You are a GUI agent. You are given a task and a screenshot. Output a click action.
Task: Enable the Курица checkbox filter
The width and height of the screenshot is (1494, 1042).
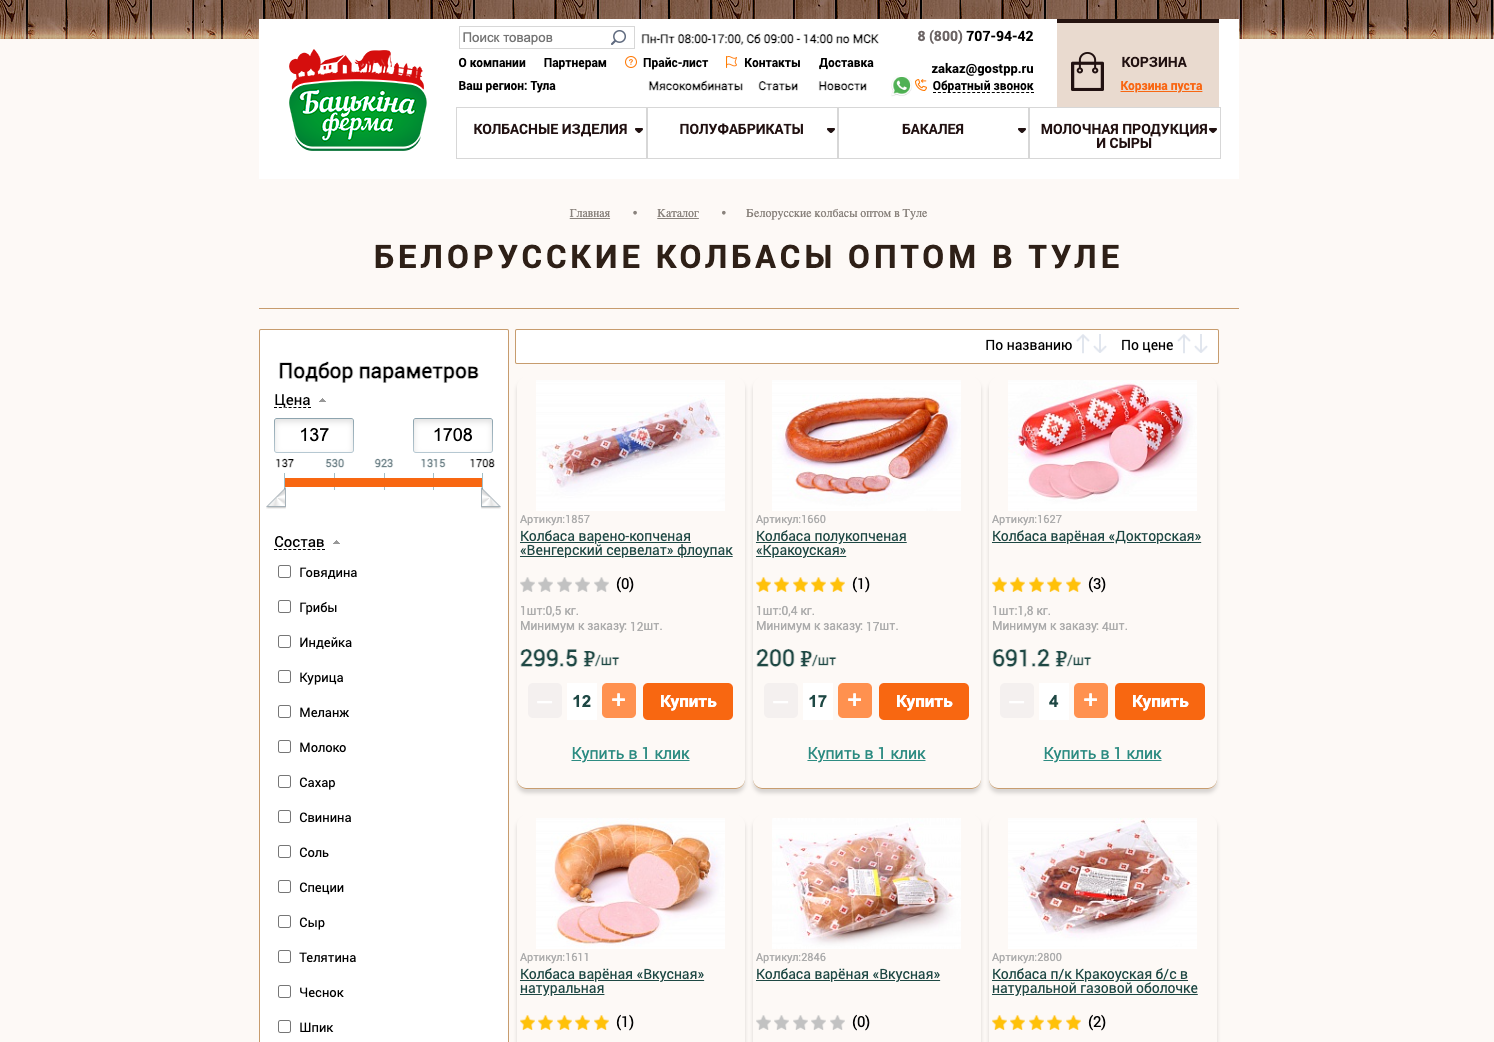click(x=284, y=676)
